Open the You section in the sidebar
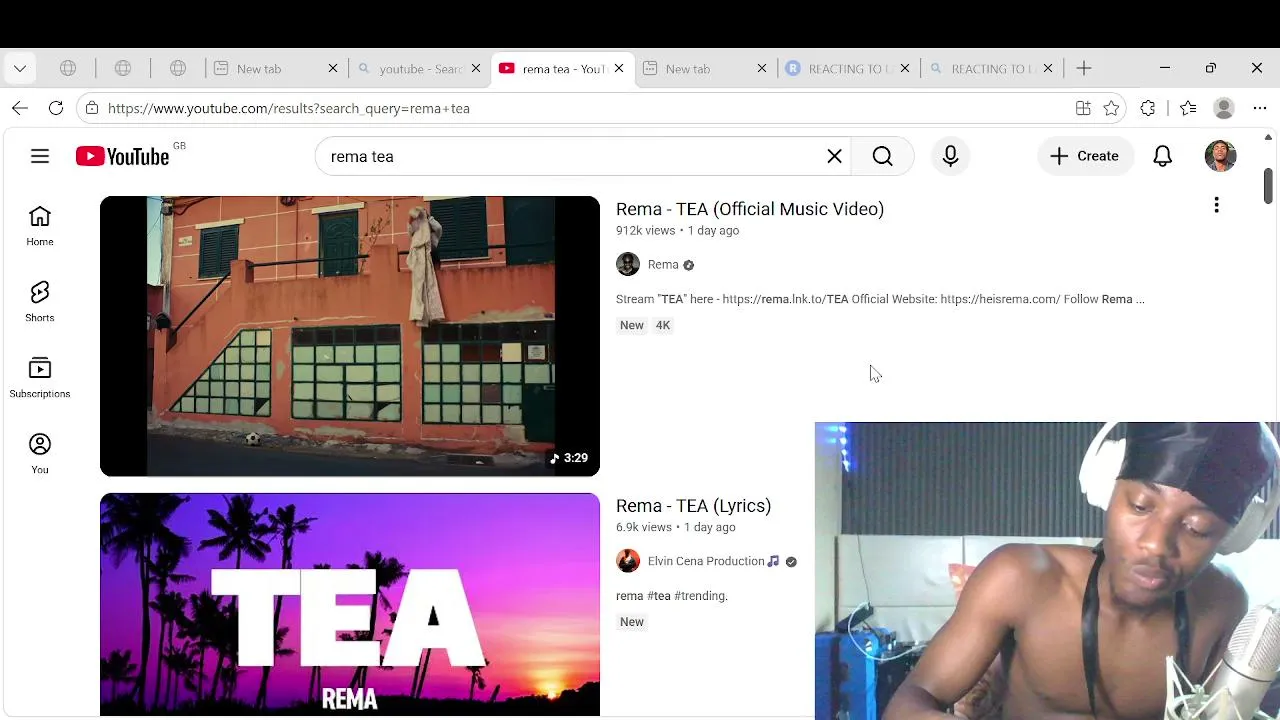This screenshot has height=720, width=1280. point(40,454)
